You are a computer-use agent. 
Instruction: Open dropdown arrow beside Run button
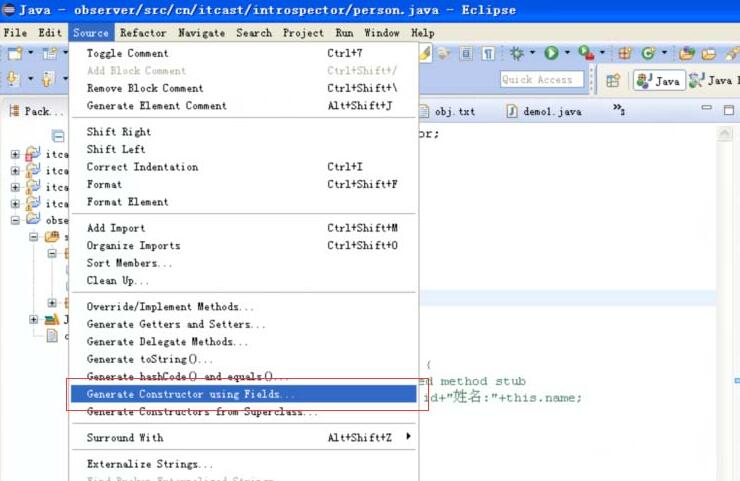tap(567, 54)
